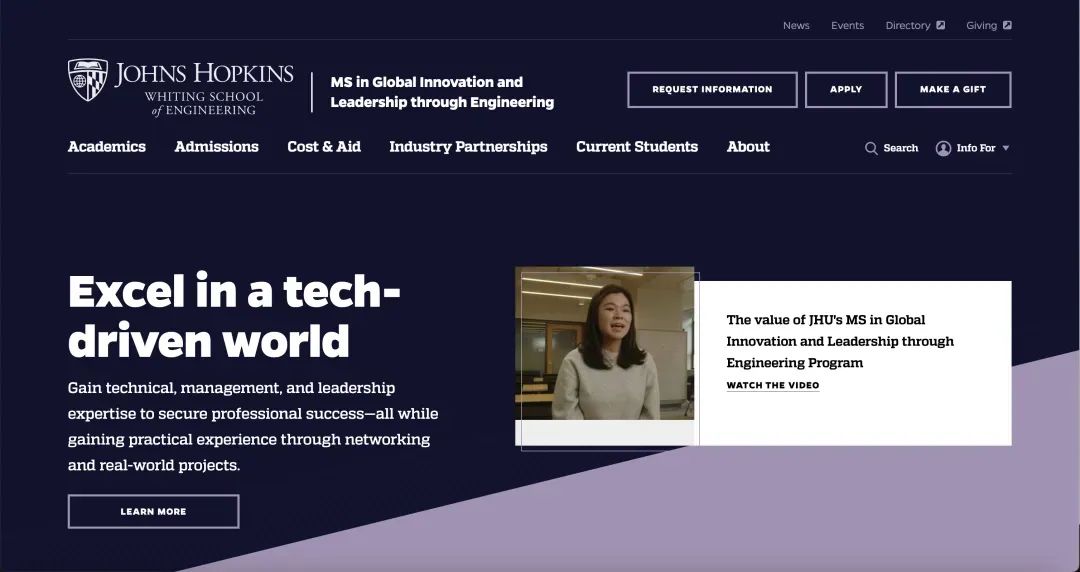
Task: Go to Industry Partnerships section
Action: tap(468, 146)
